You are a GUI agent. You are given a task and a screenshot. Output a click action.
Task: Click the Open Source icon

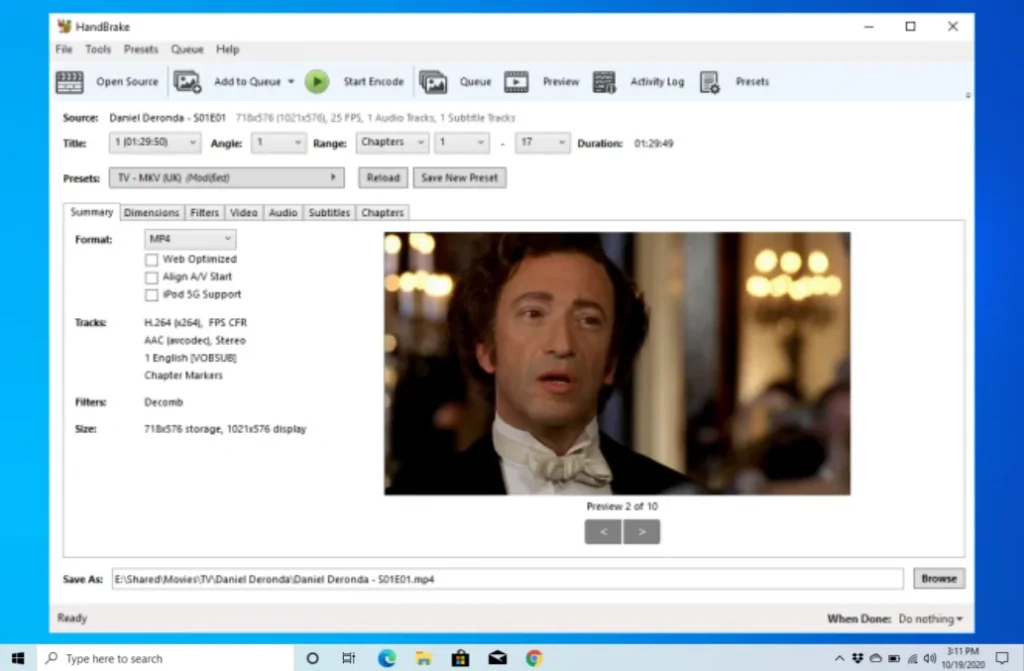click(70, 81)
